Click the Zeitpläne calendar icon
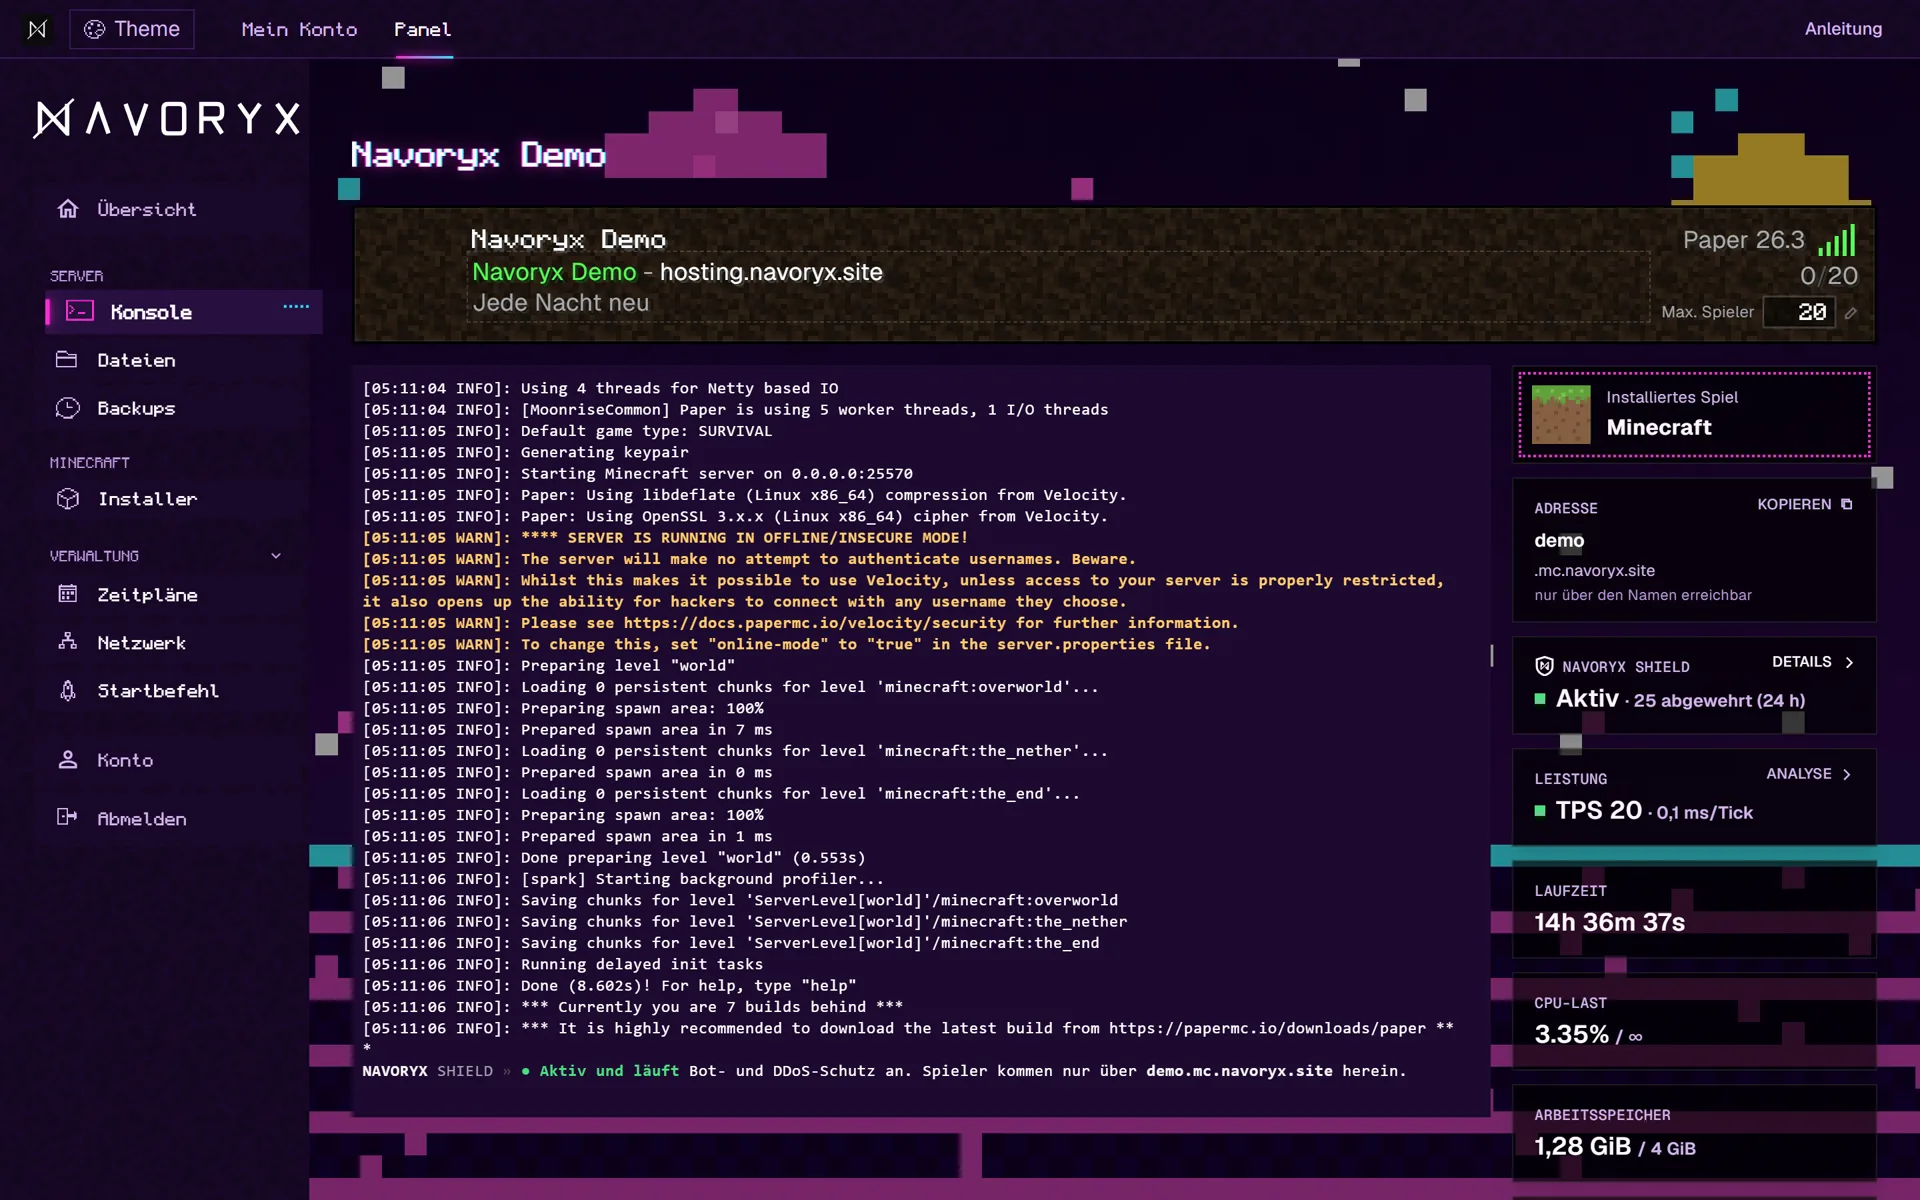Image resolution: width=1920 pixels, height=1200 pixels. click(x=68, y=594)
